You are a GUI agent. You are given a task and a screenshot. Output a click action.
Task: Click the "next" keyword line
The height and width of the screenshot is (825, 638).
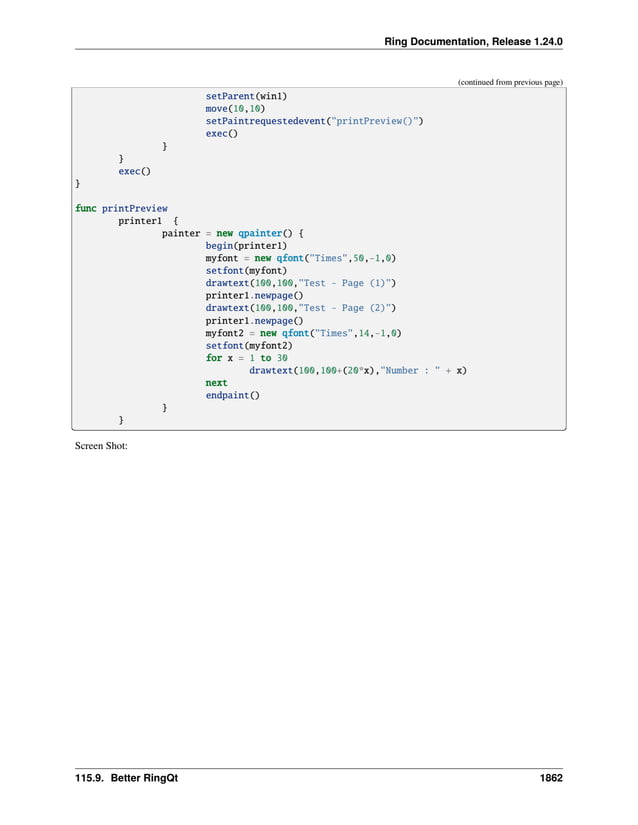pyautogui.click(x=216, y=383)
